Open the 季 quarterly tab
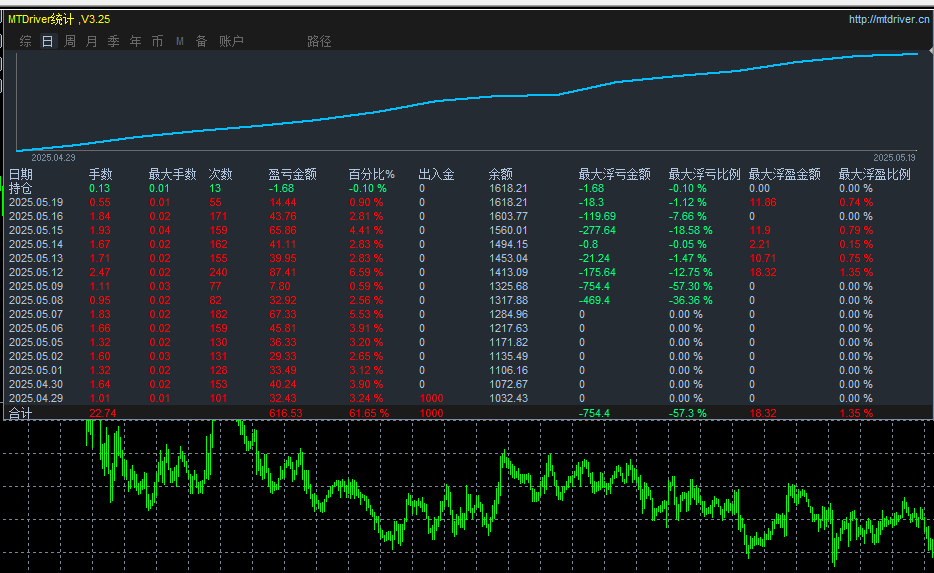The height and width of the screenshot is (573, 934). tap(114, 41)
